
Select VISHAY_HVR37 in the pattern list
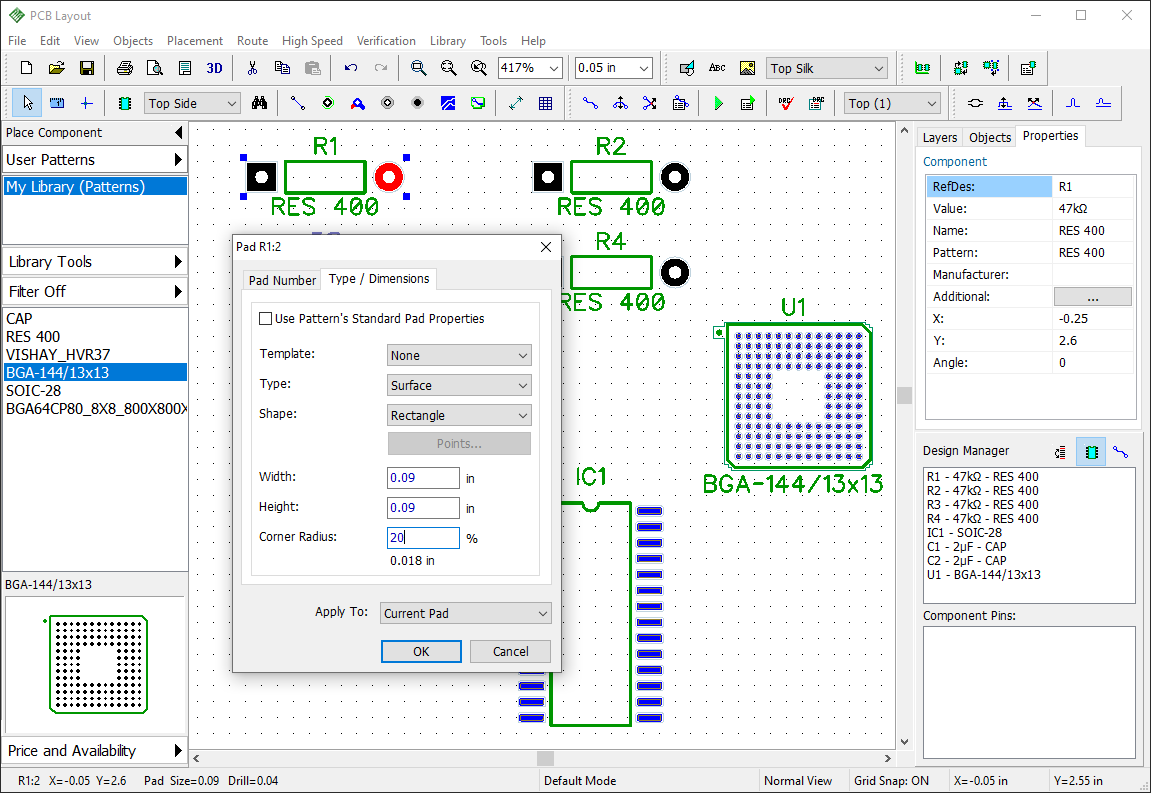click(x=95, y=355)
